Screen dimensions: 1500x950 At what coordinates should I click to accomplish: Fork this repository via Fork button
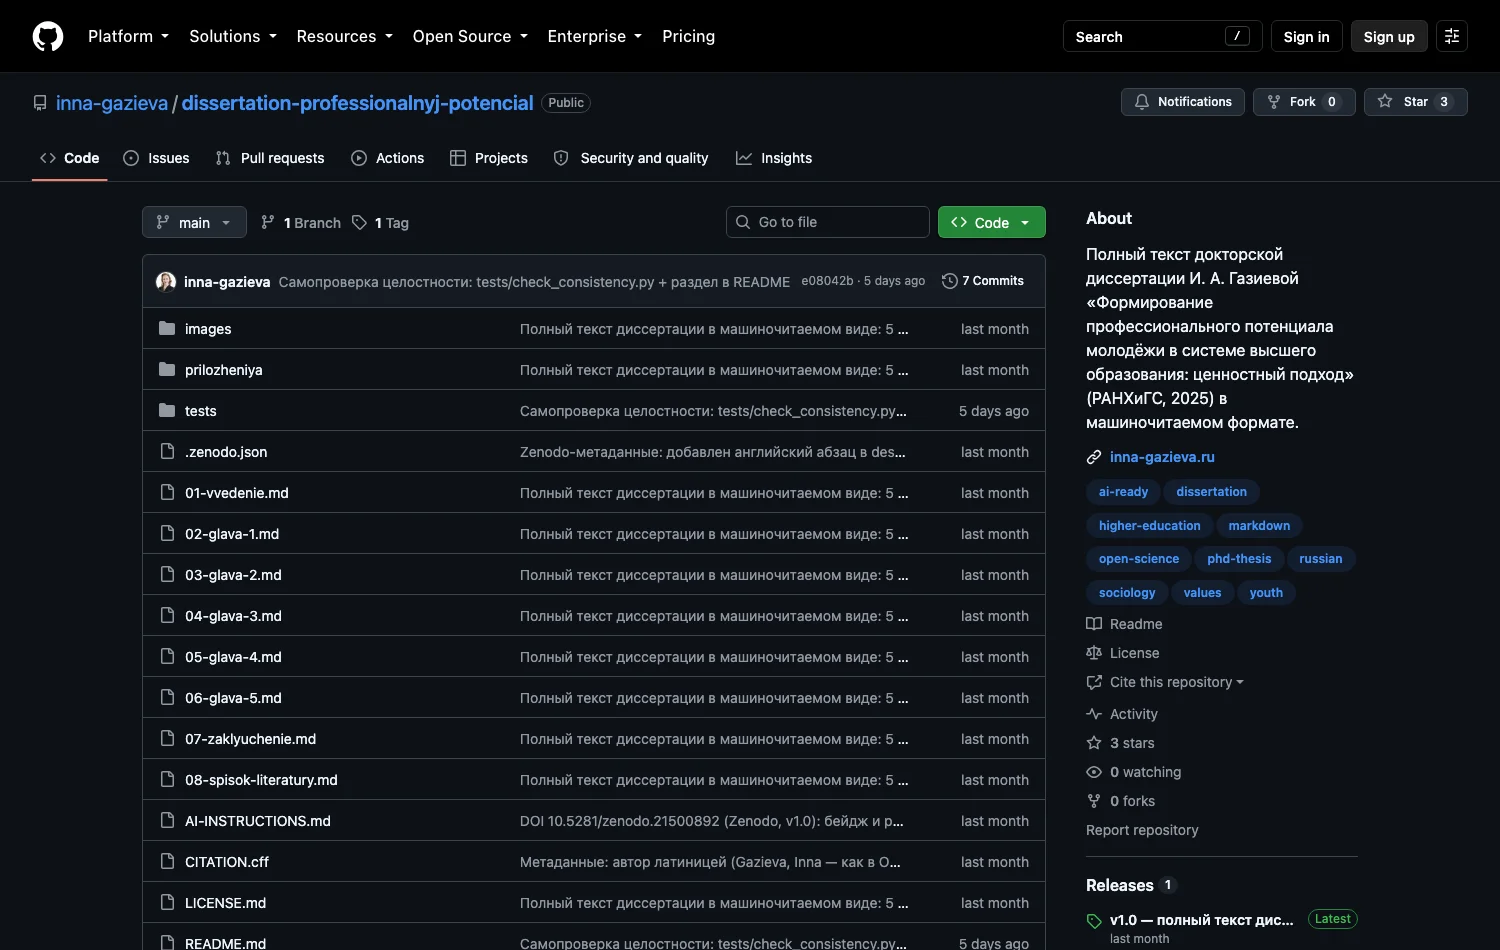coord(1304,102)
